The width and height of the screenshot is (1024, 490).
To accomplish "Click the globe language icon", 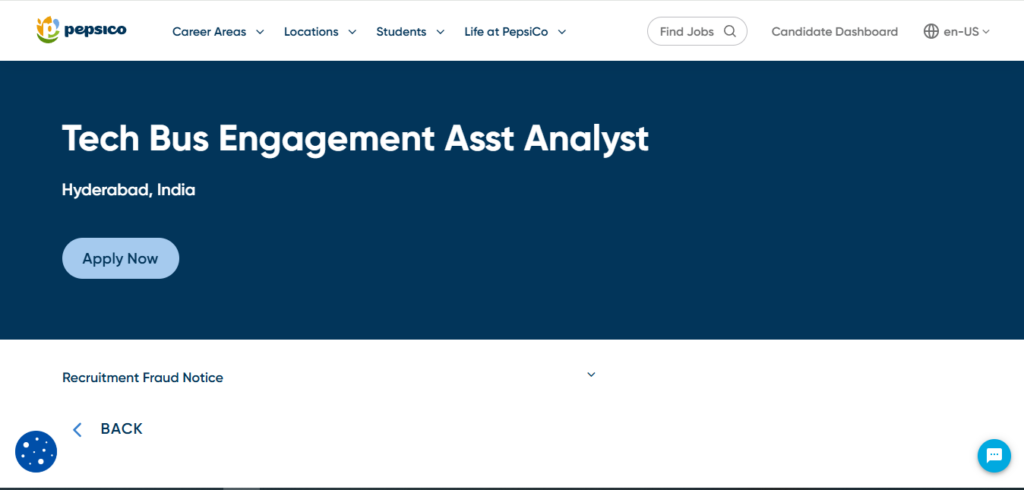I will click(931, 31).
